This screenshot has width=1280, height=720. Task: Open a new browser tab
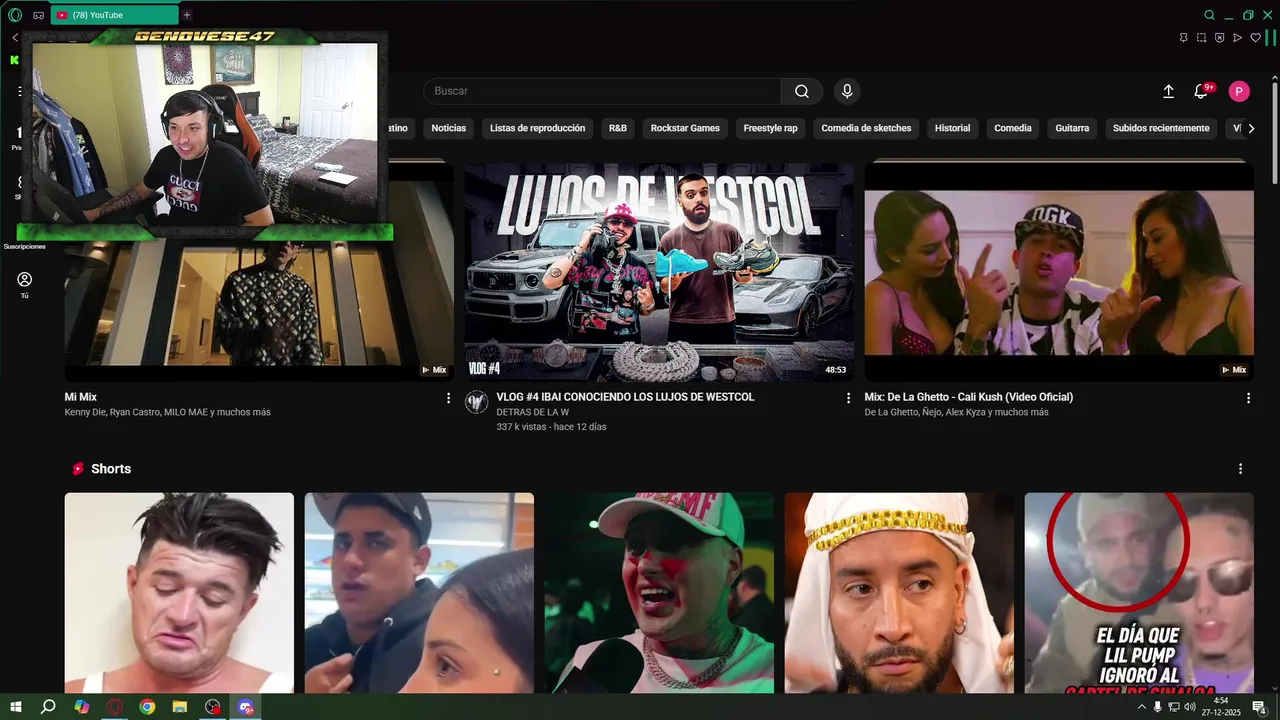(186, 15)
